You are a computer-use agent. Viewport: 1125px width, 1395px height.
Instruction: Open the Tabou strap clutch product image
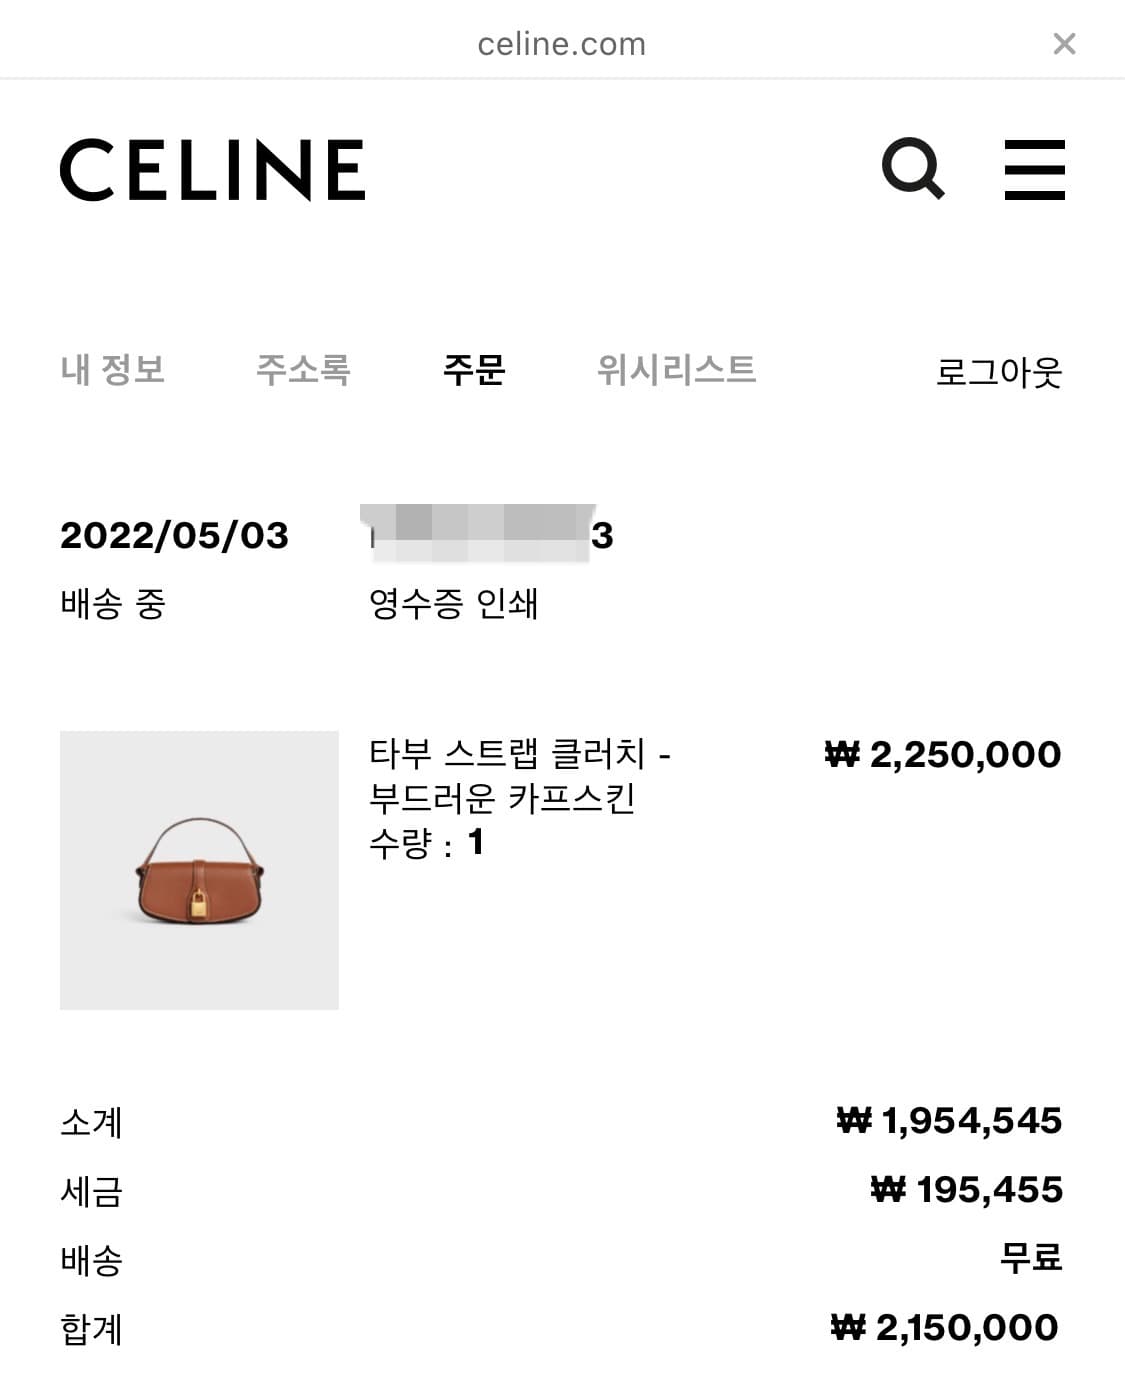point(199,873)
